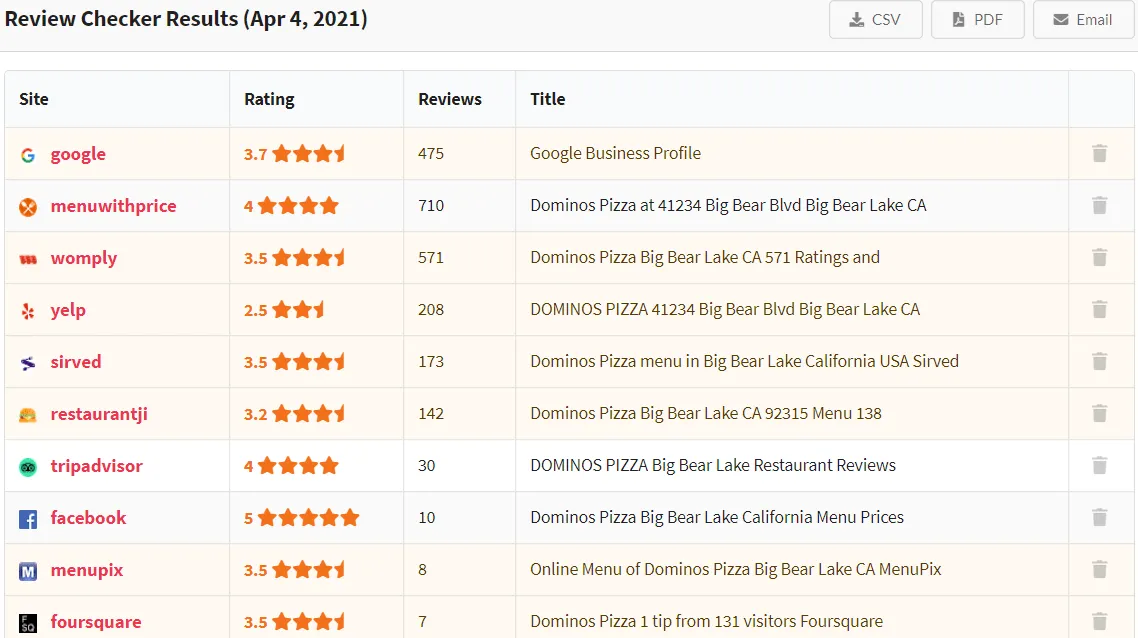Send results via Email button
The image size is (1138, 638).
pyautogui.click(x=1083, y=20)
